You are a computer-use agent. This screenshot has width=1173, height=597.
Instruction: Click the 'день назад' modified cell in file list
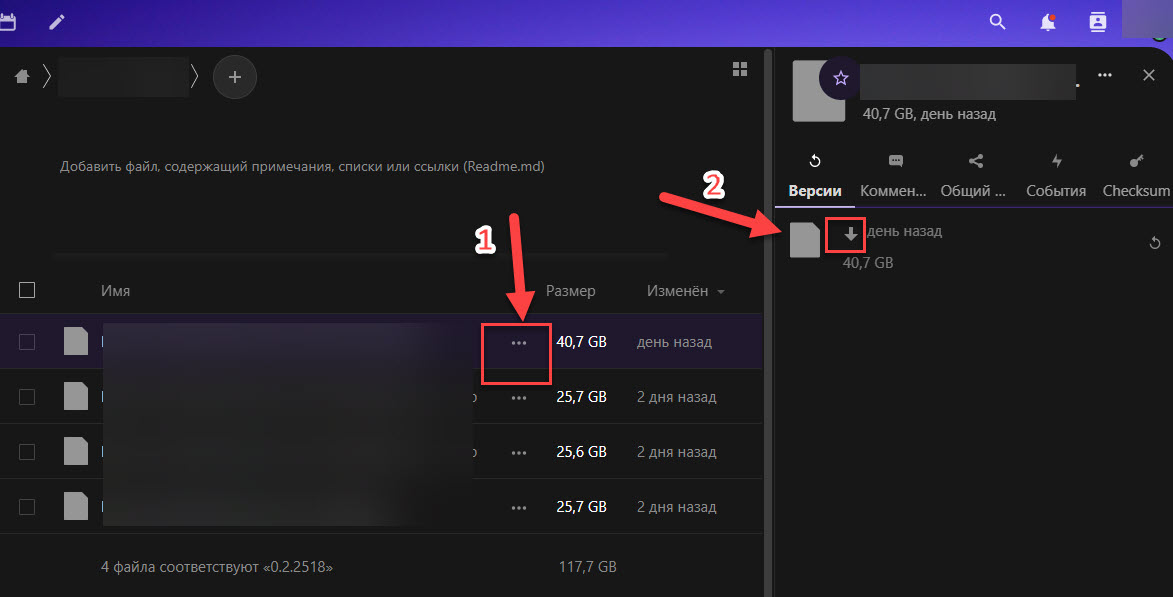tap(674, 343)
